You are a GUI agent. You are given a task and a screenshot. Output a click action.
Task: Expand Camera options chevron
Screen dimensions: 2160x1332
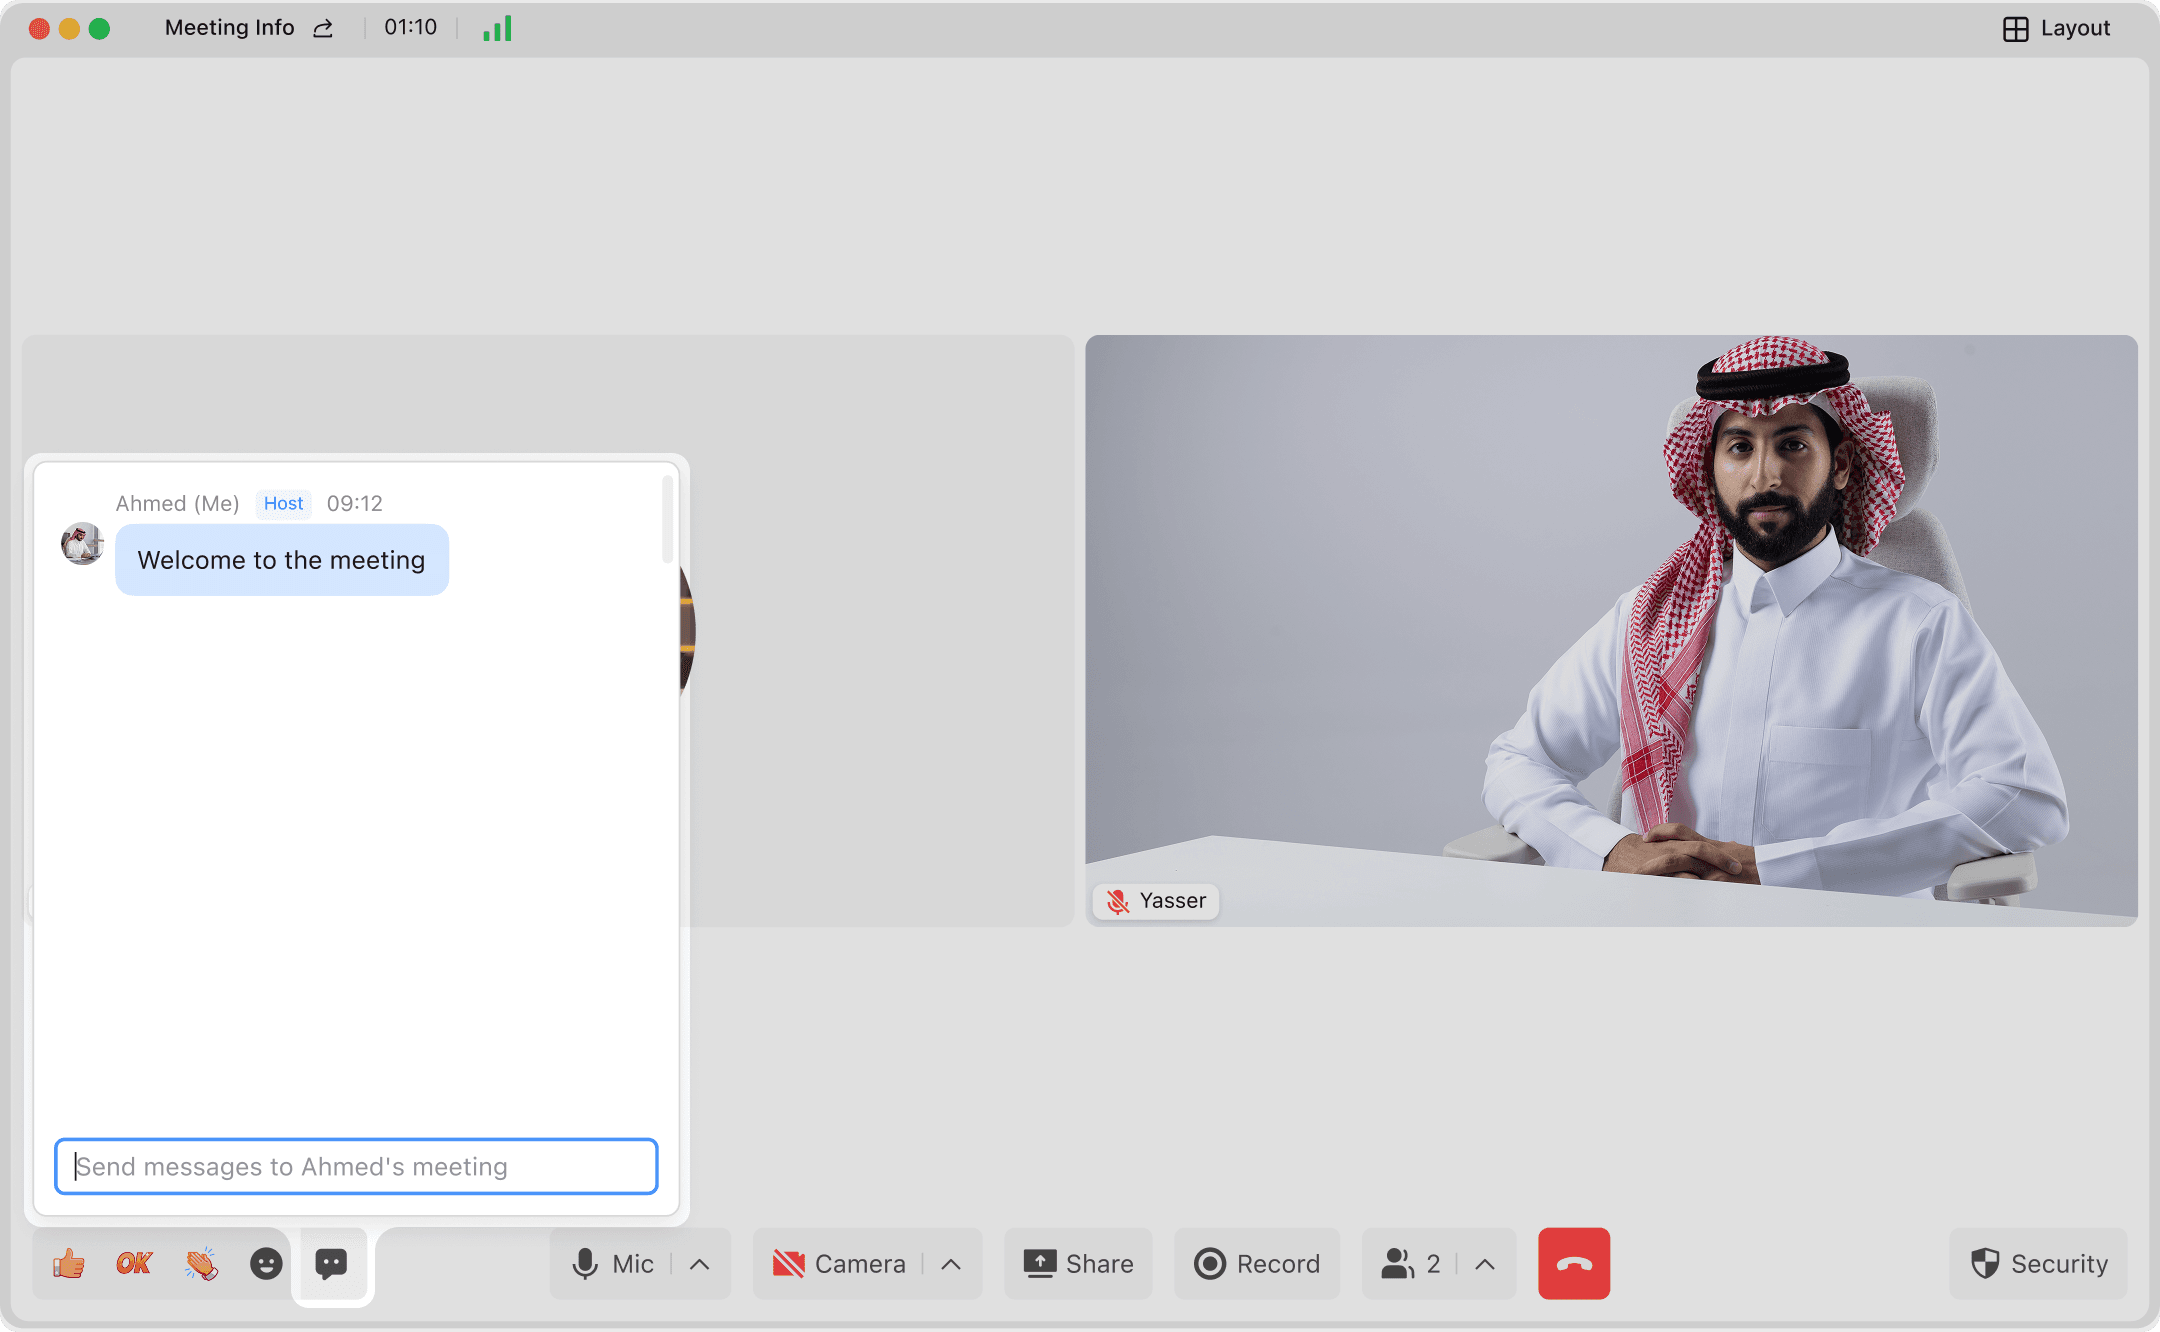tap(951, 1264)
